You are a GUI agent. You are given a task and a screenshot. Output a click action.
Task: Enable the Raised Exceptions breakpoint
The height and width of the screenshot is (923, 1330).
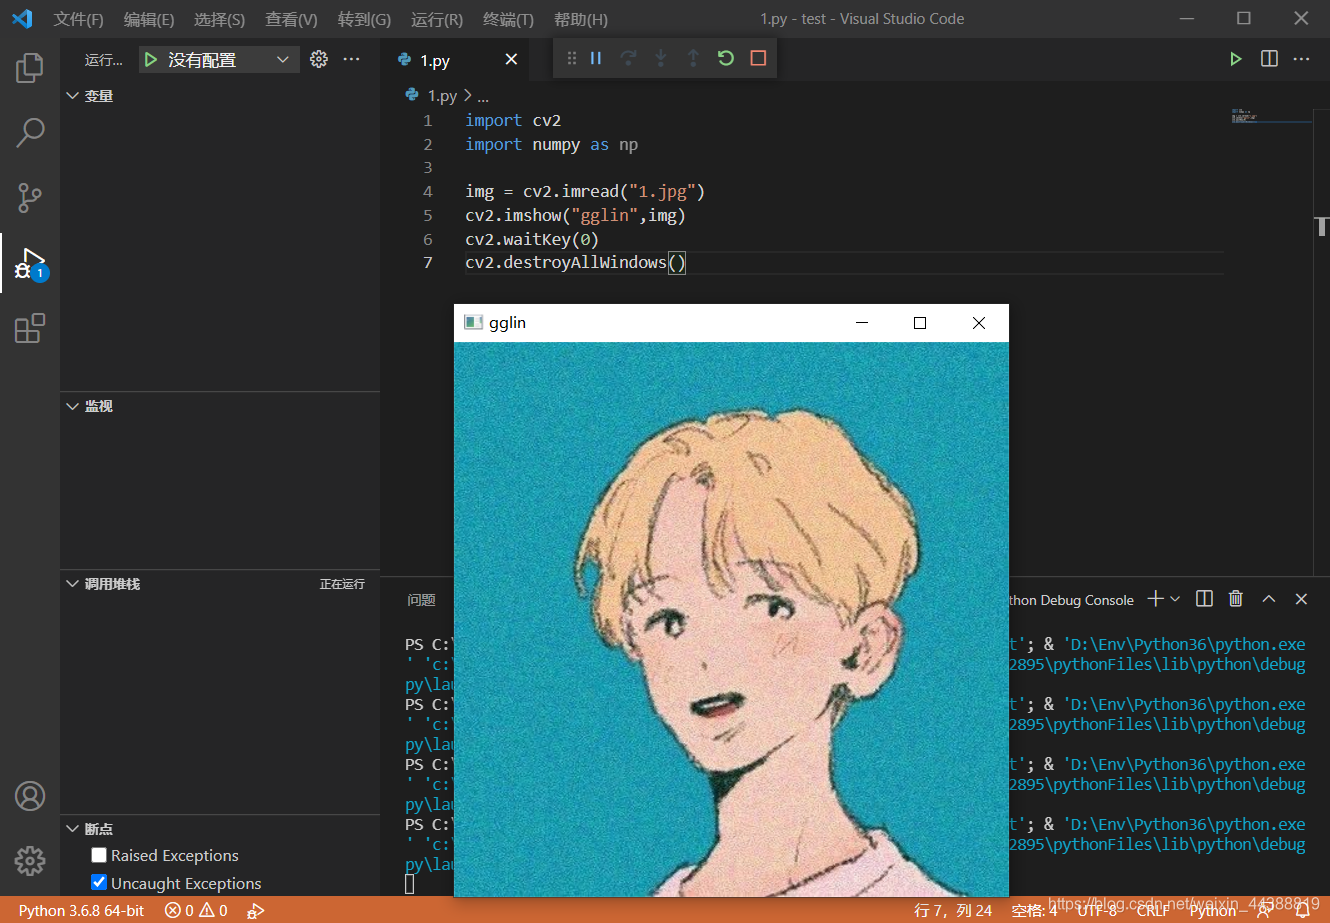click(x=98, y=855)
